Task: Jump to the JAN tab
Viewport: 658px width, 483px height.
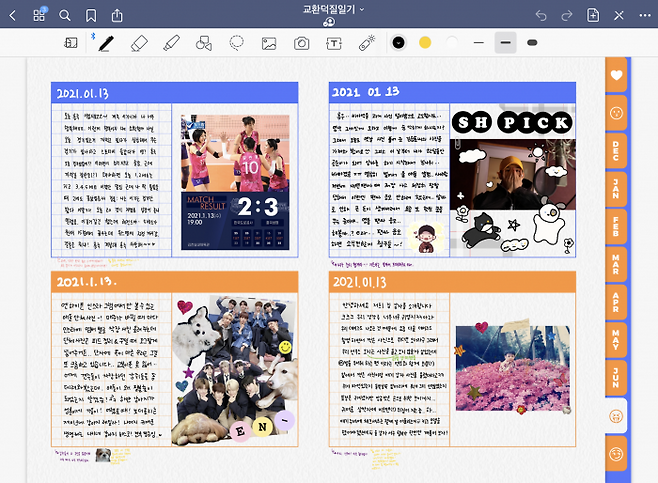Action: pyautogui.click(x=616, y=186)
